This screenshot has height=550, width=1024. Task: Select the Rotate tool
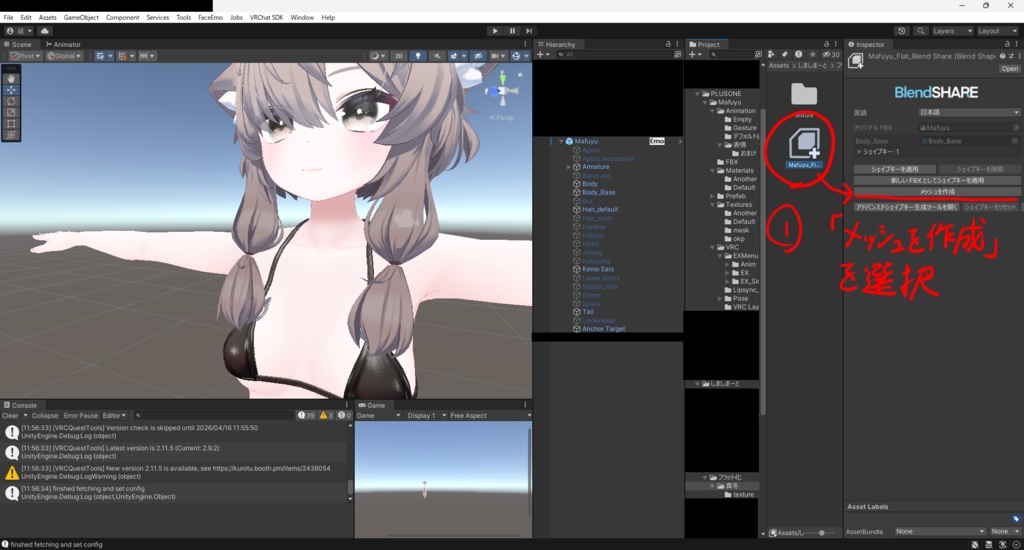click(11, 101)
